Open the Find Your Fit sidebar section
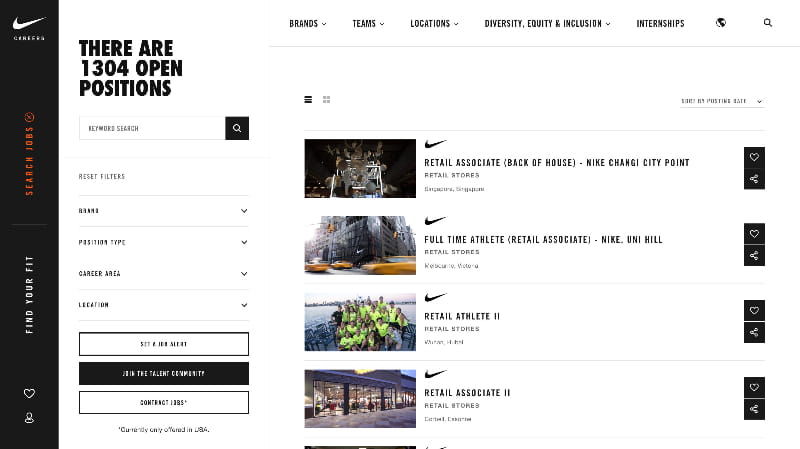 point(29,294)
